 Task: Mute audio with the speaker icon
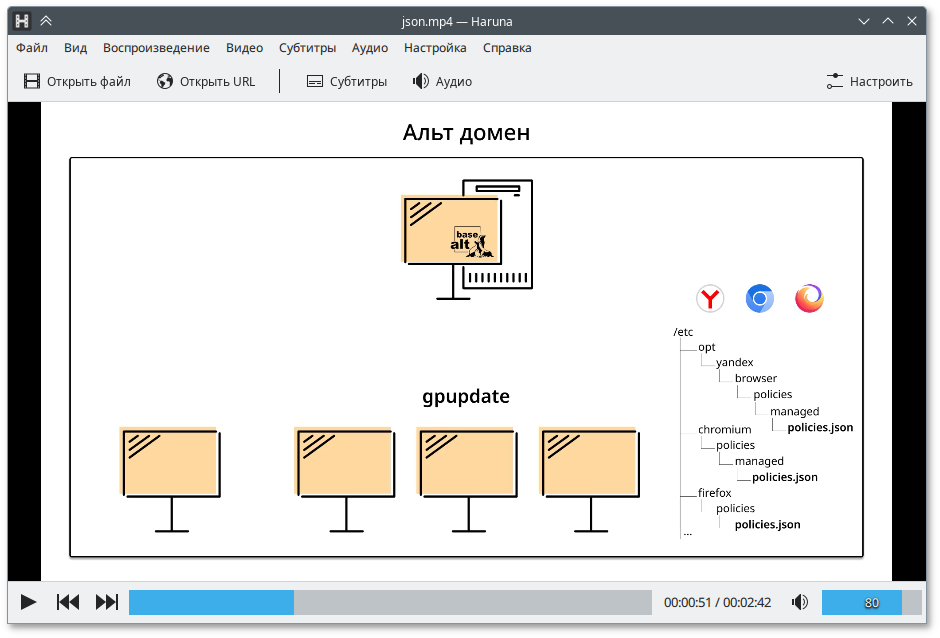pyautogui.click(x=800, y=602)
